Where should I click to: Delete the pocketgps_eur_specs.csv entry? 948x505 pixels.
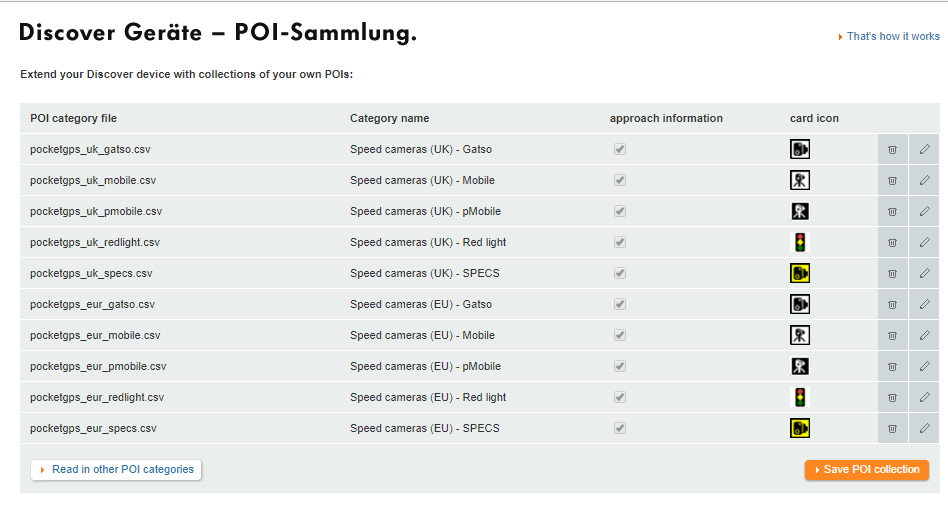click(892, 428)
